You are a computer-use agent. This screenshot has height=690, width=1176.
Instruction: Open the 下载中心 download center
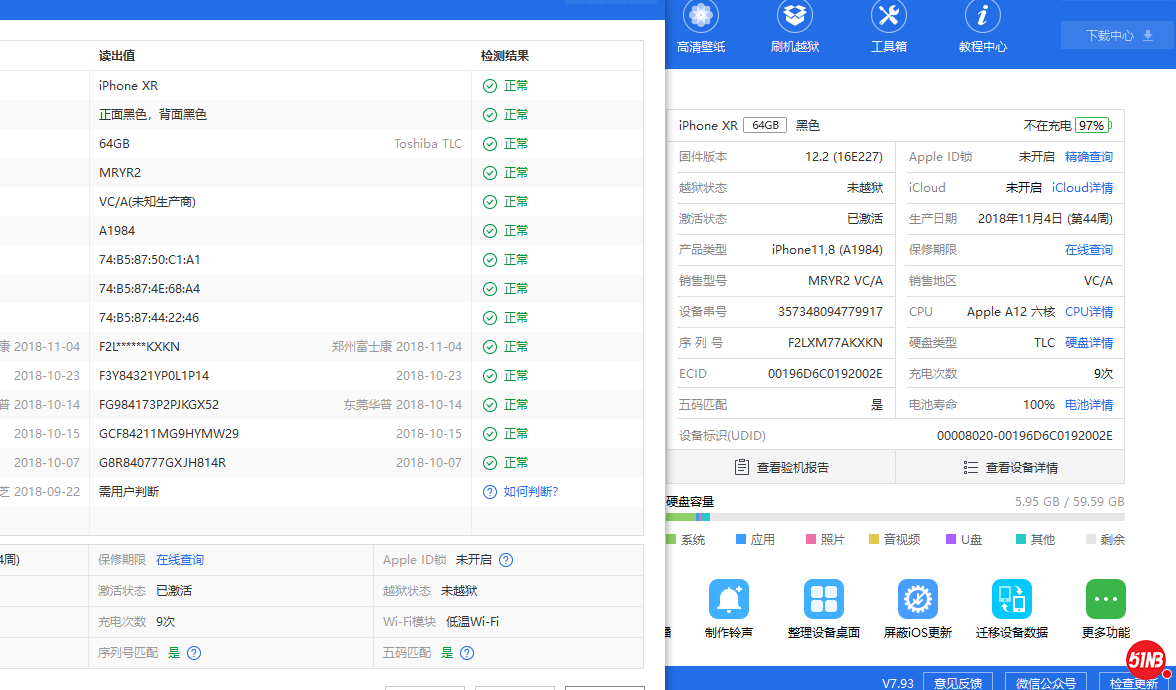click(1118, 36)
